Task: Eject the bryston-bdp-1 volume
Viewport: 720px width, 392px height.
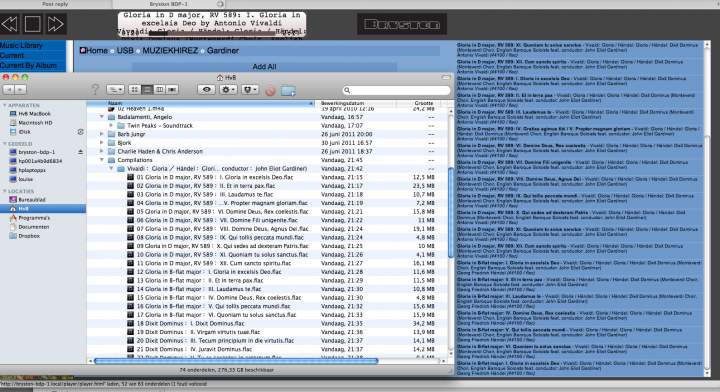Action: tap(80, 152)
